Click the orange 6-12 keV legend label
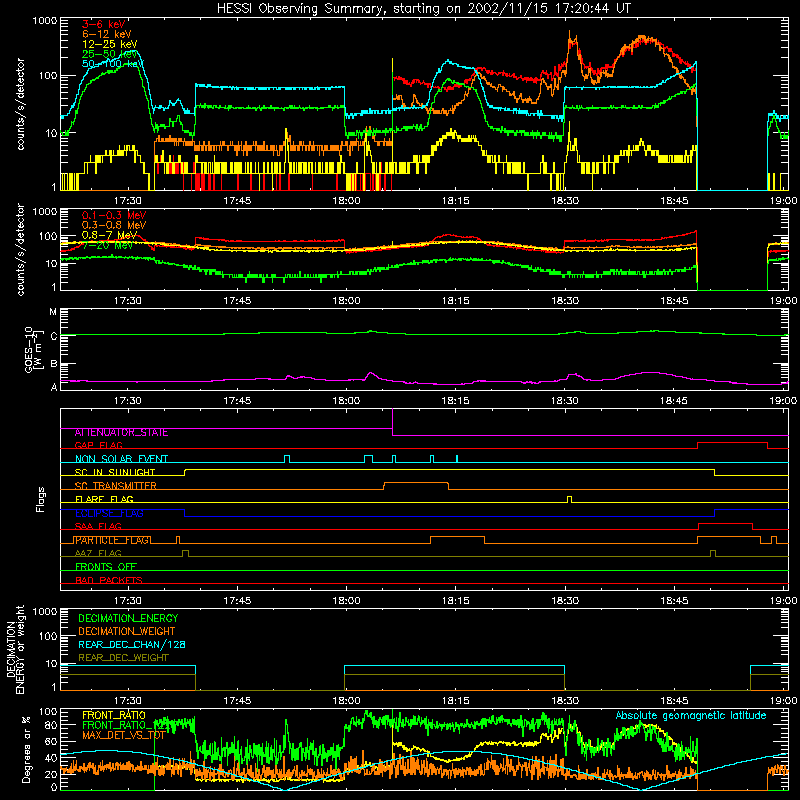This screenshot has height=800, width=800. pos(107,34)
